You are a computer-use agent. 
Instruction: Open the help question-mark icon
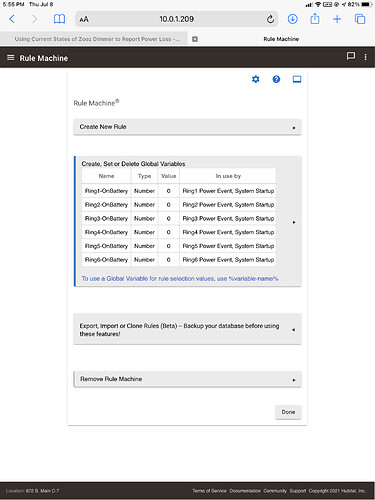coord(276,79)
